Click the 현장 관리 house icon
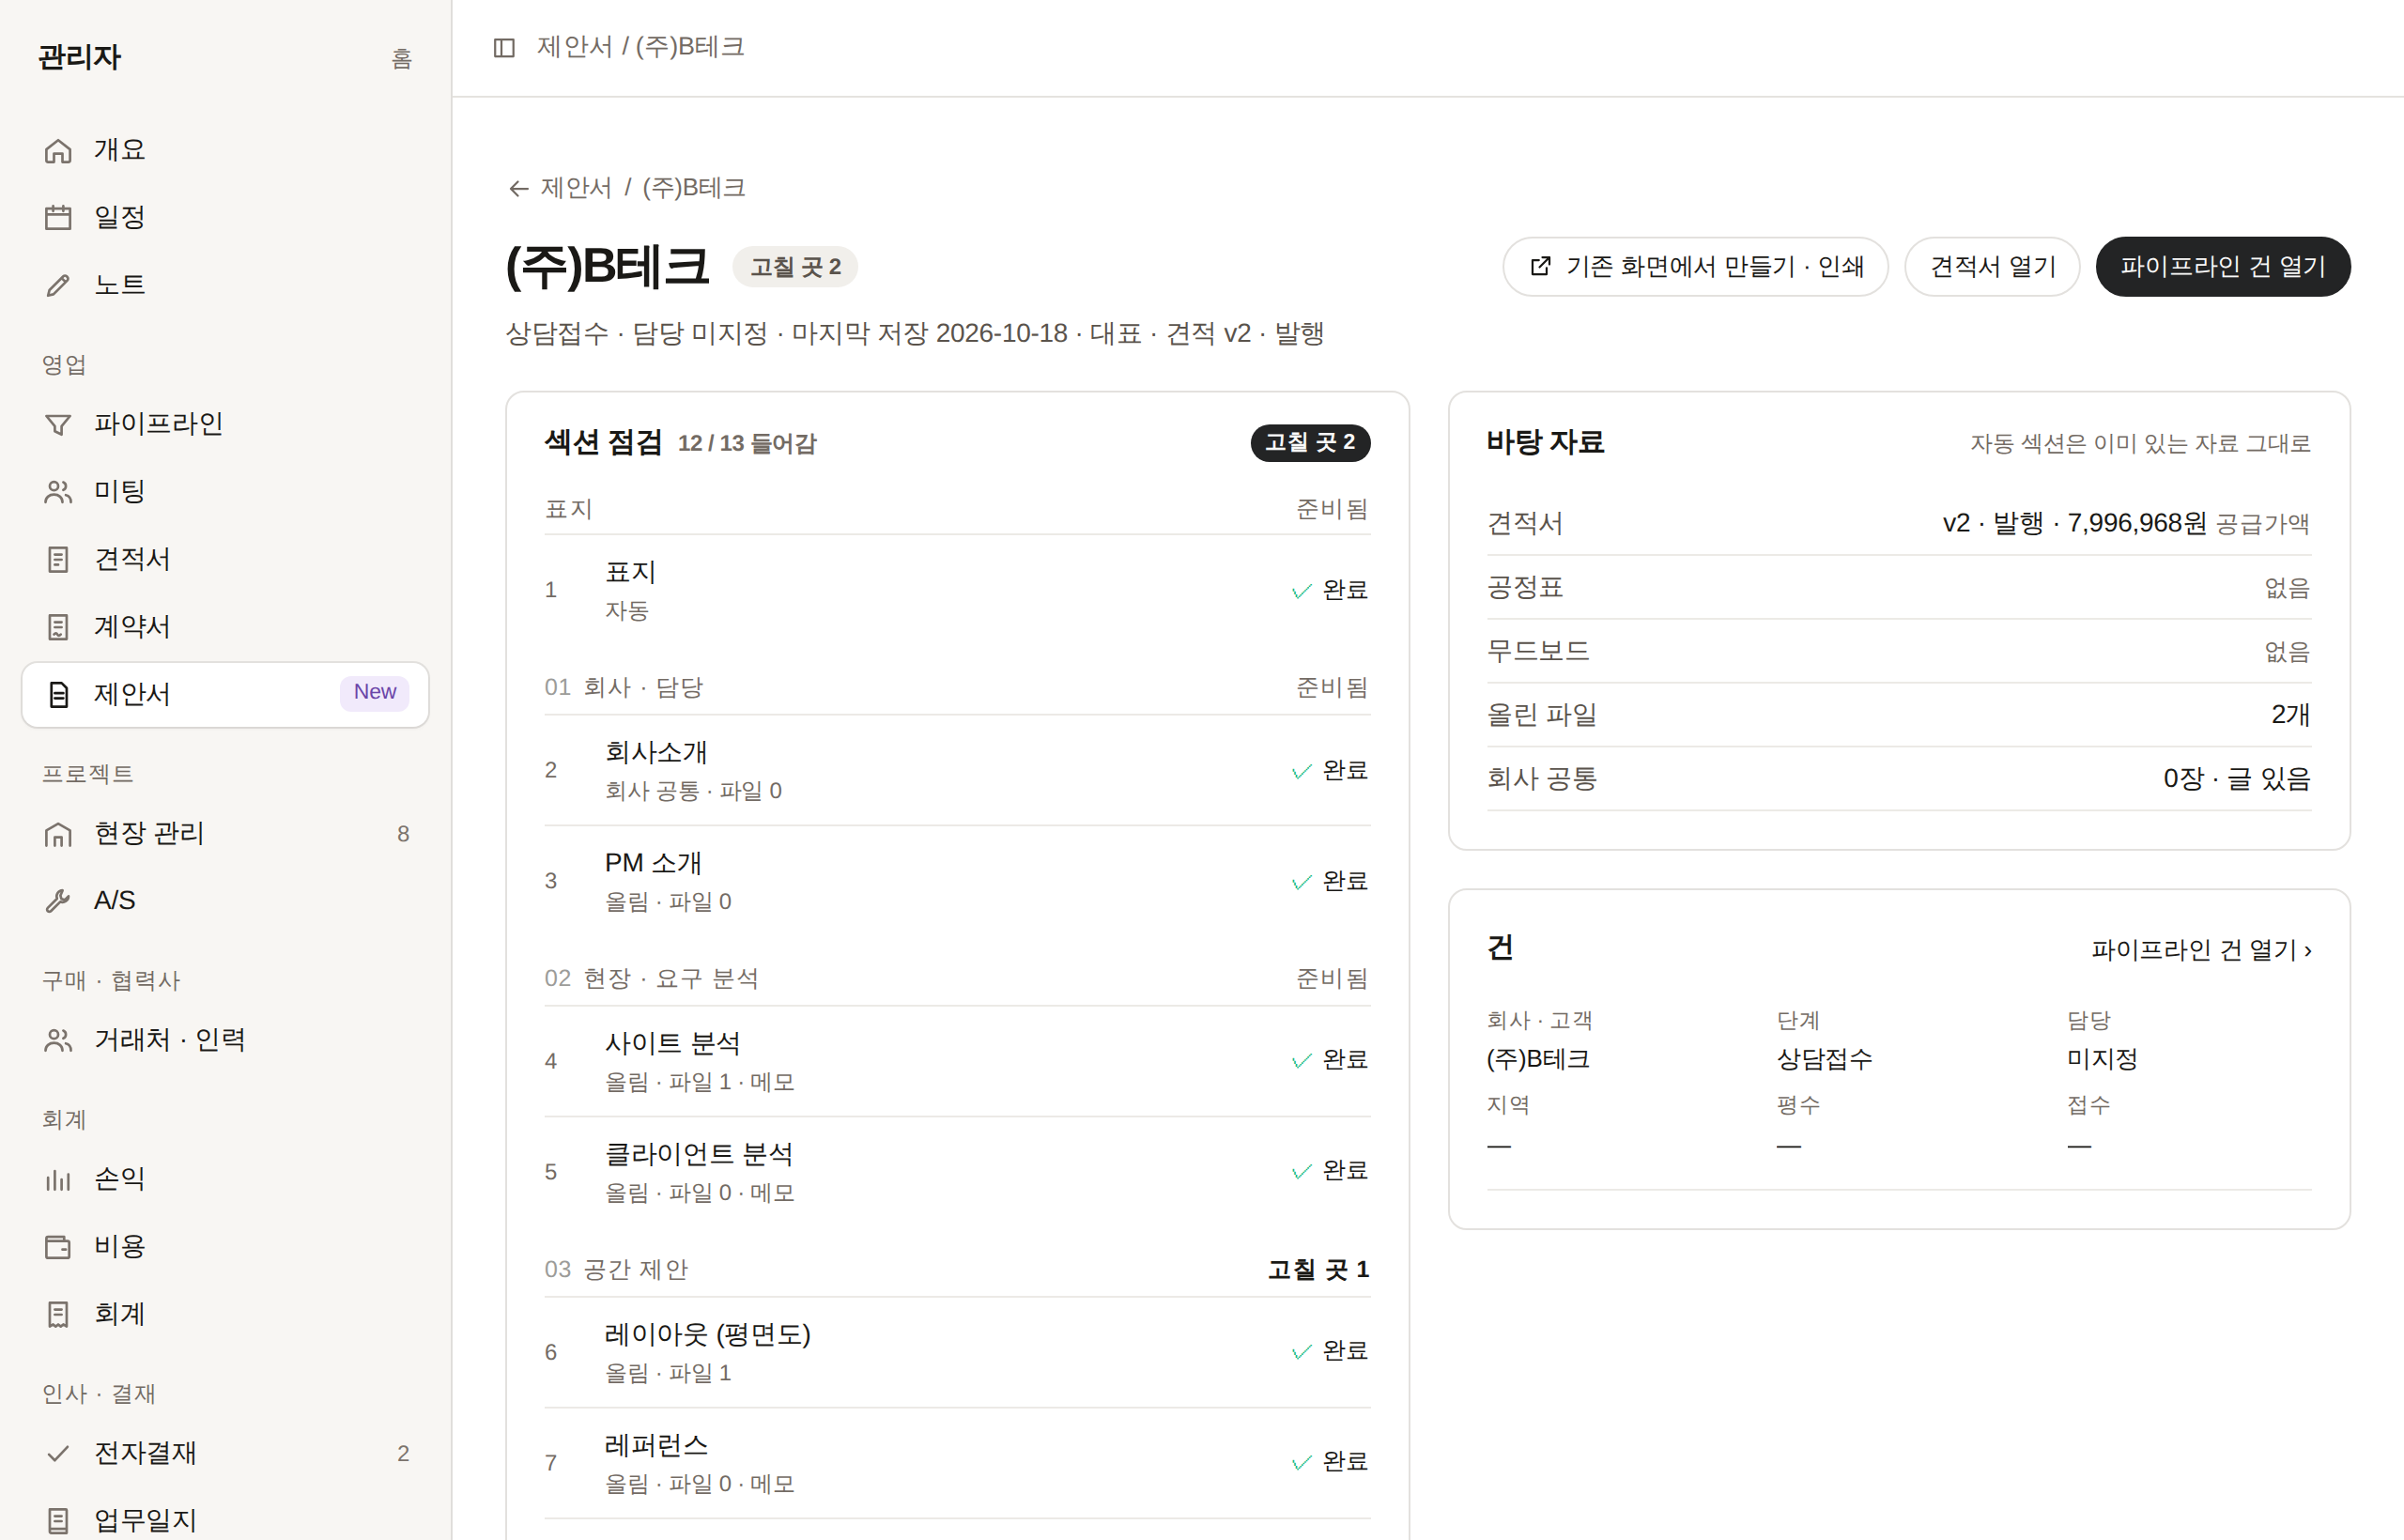This screenshot has height=1540, width=2404. pyautogui.click(x=58, y=834)
